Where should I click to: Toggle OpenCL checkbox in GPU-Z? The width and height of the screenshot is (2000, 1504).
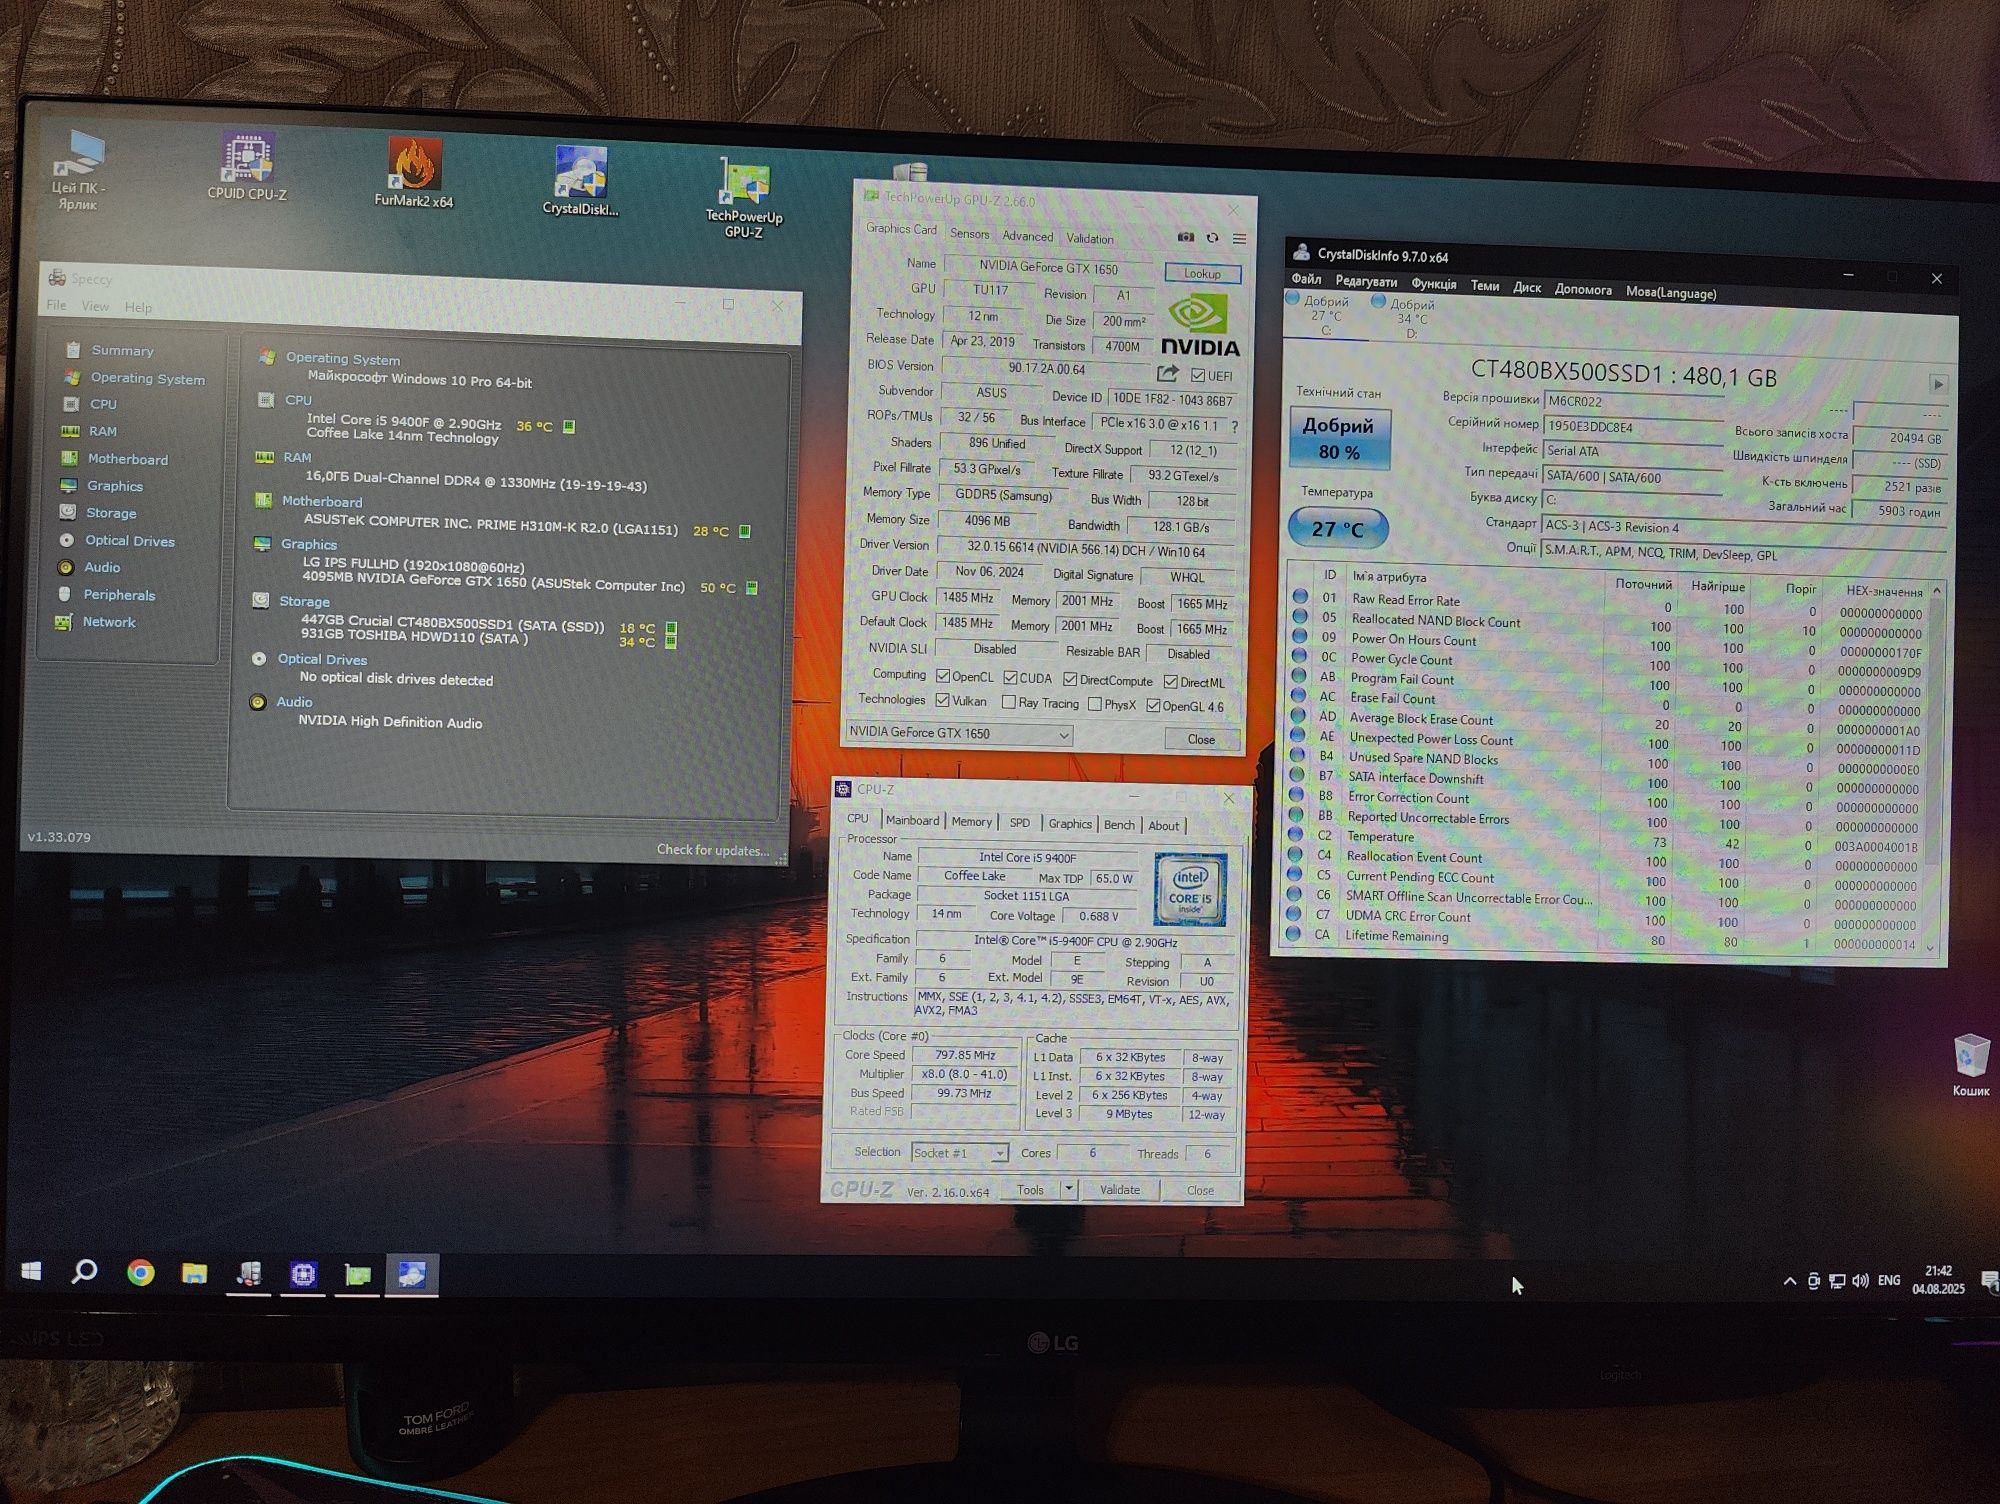942,676
